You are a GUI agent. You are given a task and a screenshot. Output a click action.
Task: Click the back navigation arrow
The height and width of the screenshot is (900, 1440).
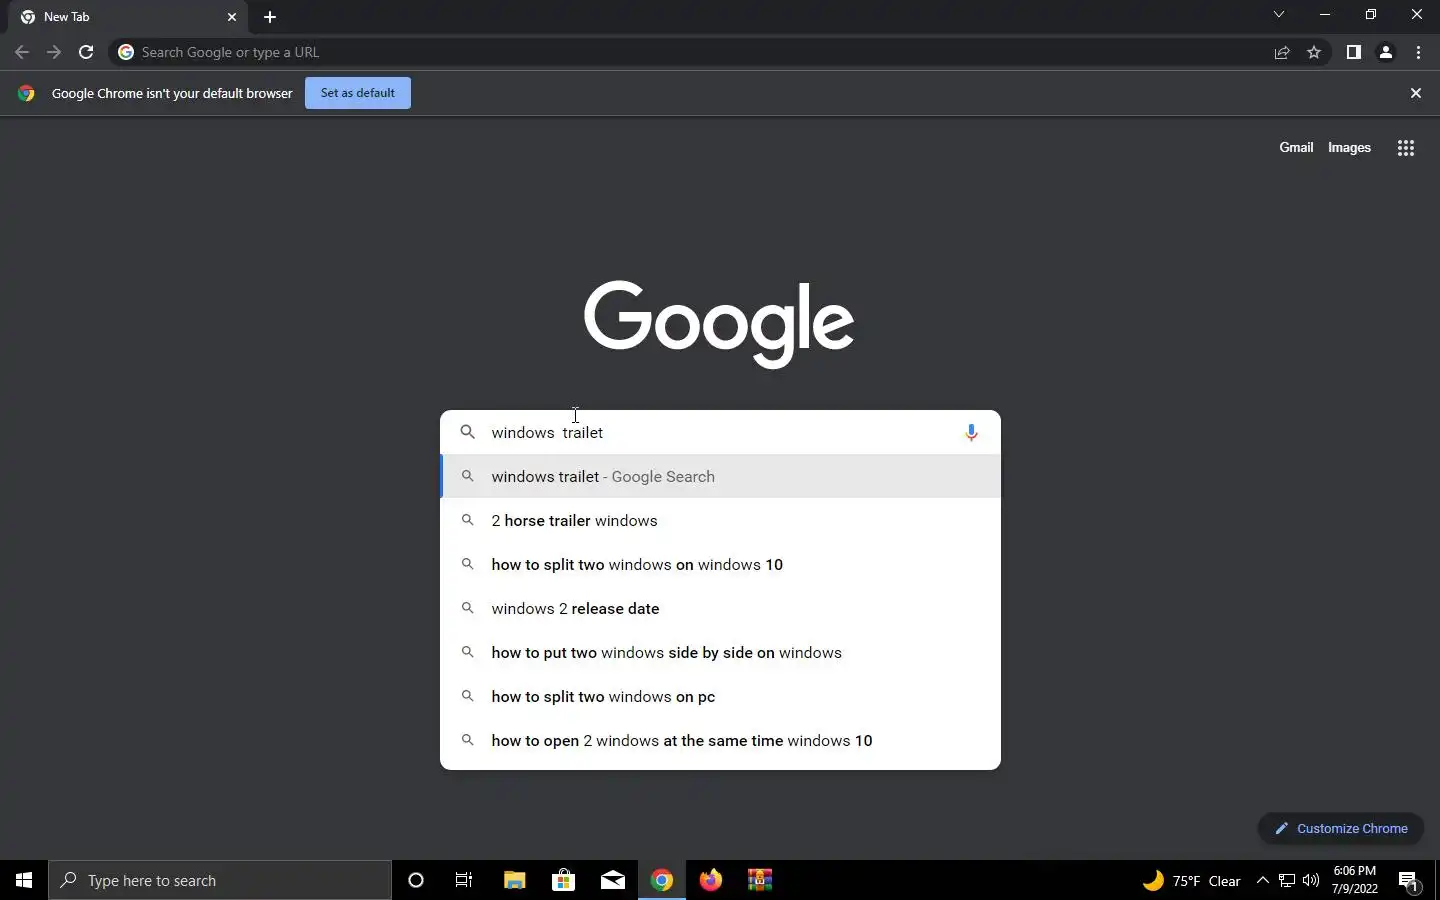[22, 52]
